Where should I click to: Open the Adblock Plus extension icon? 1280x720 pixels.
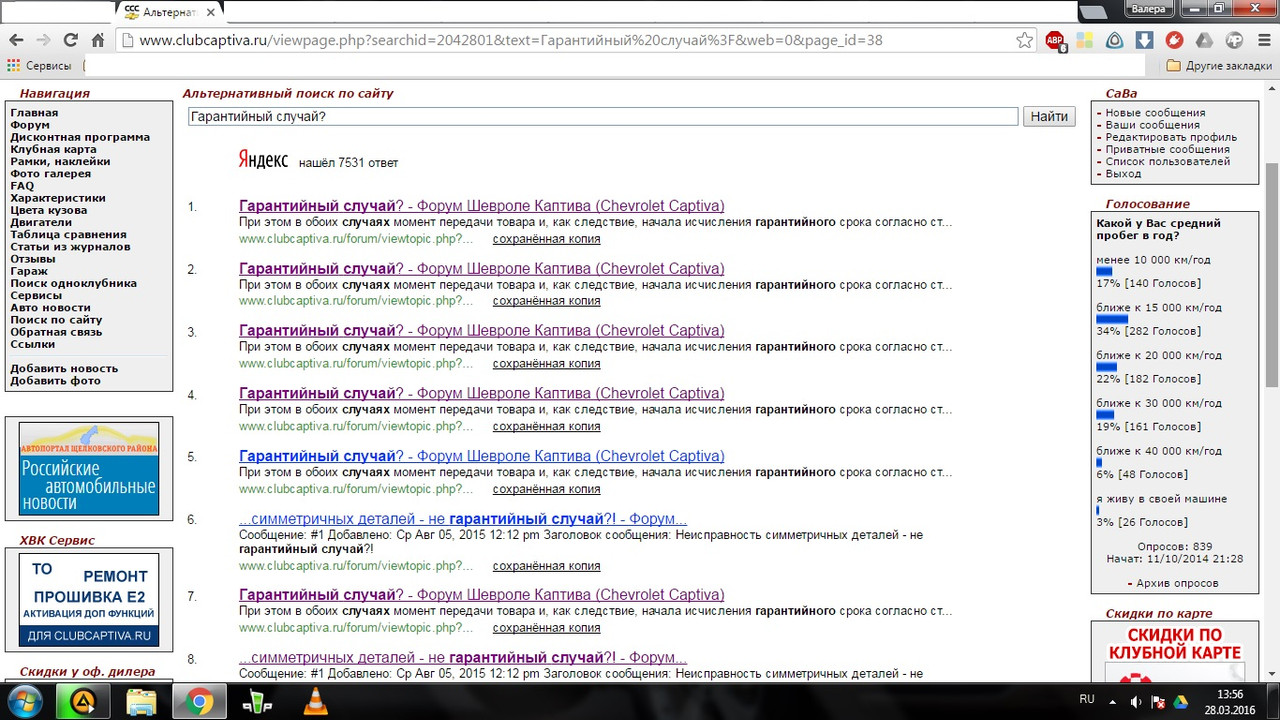1055,41
